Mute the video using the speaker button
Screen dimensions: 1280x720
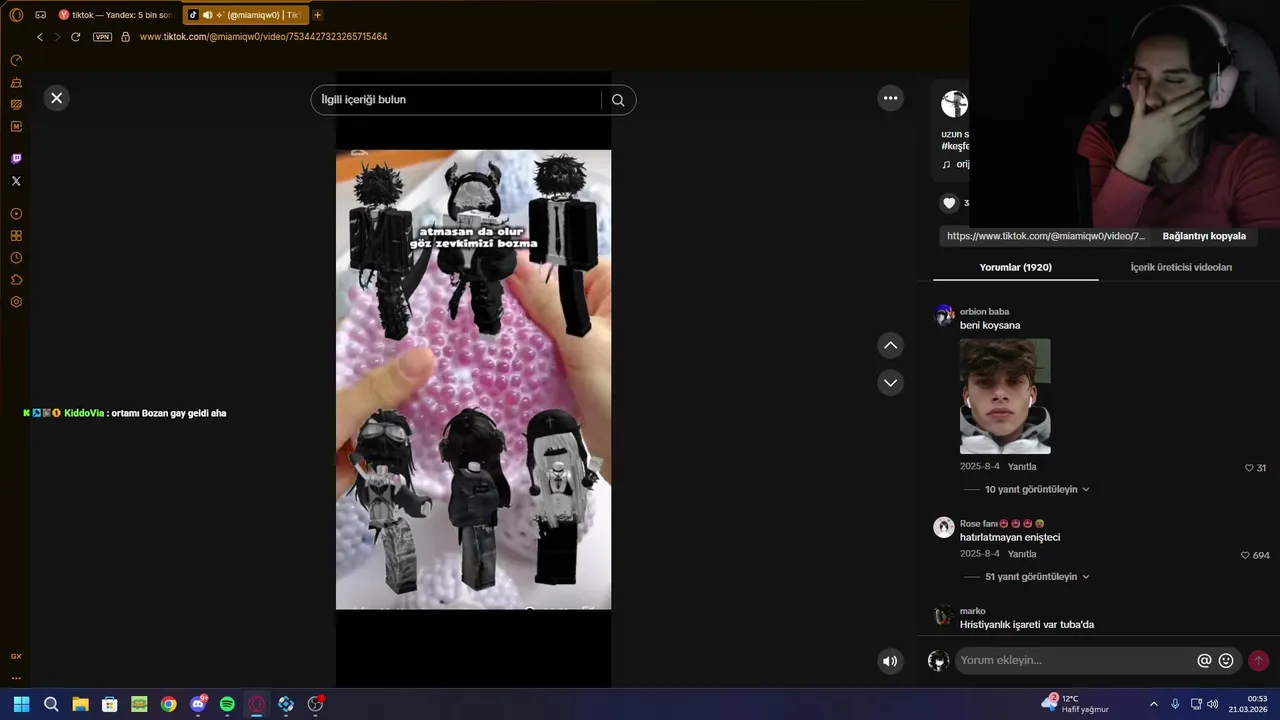pos(889,661)
